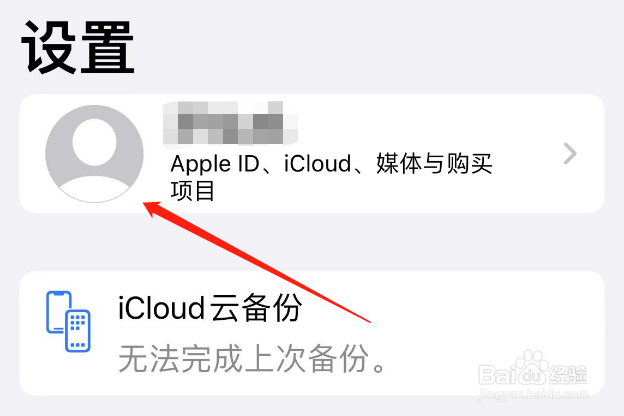Image resolution: width=624 pixels, height=416 pixels.
Task: Click the 媒体与购买 portion of subtitle
Action: click(x=434, y=163)
